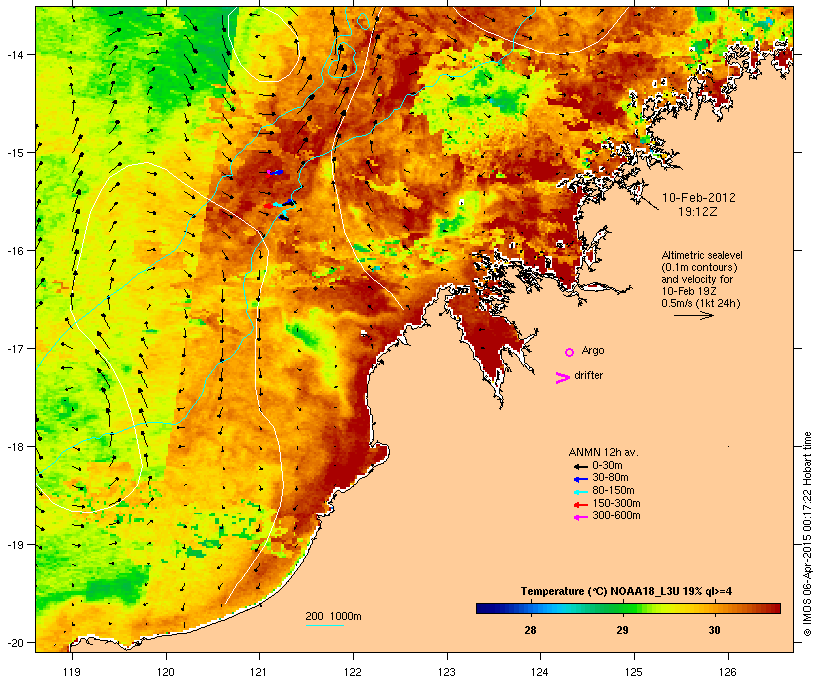Viewport: 820px width, 680px height.
Task: Click the '124' longitude axis label
Action: click(540, 672)
